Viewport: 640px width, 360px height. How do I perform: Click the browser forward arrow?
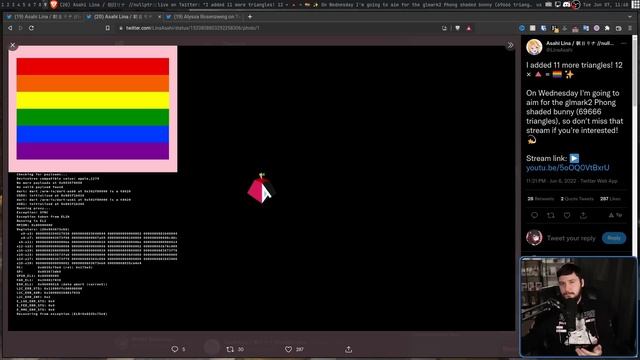click(x=20, y=28)
